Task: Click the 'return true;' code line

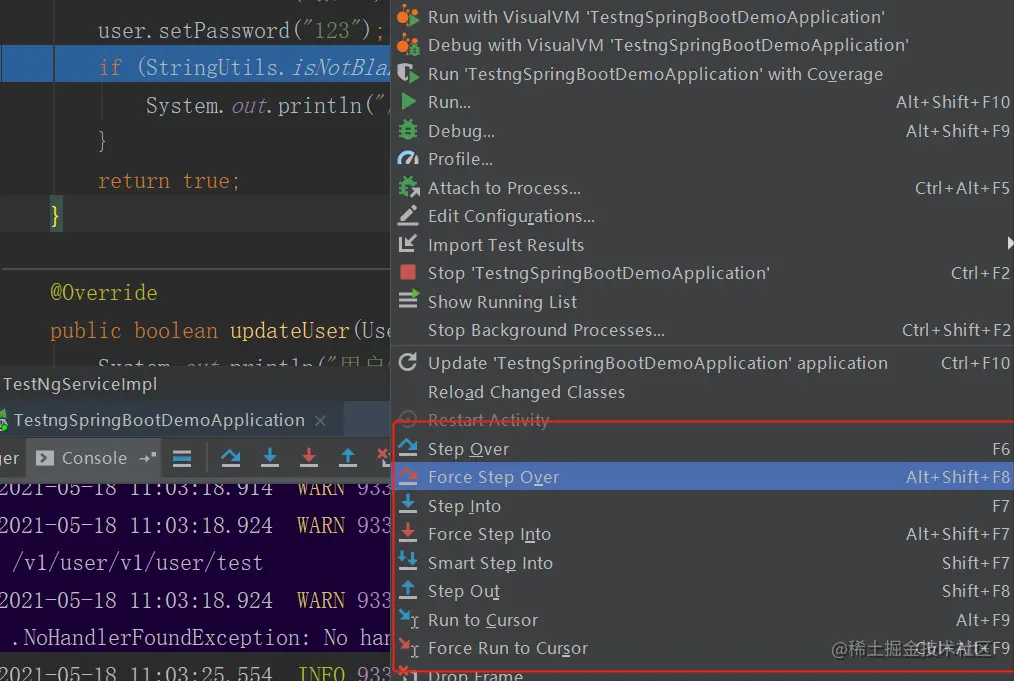Action: (169, 180)
